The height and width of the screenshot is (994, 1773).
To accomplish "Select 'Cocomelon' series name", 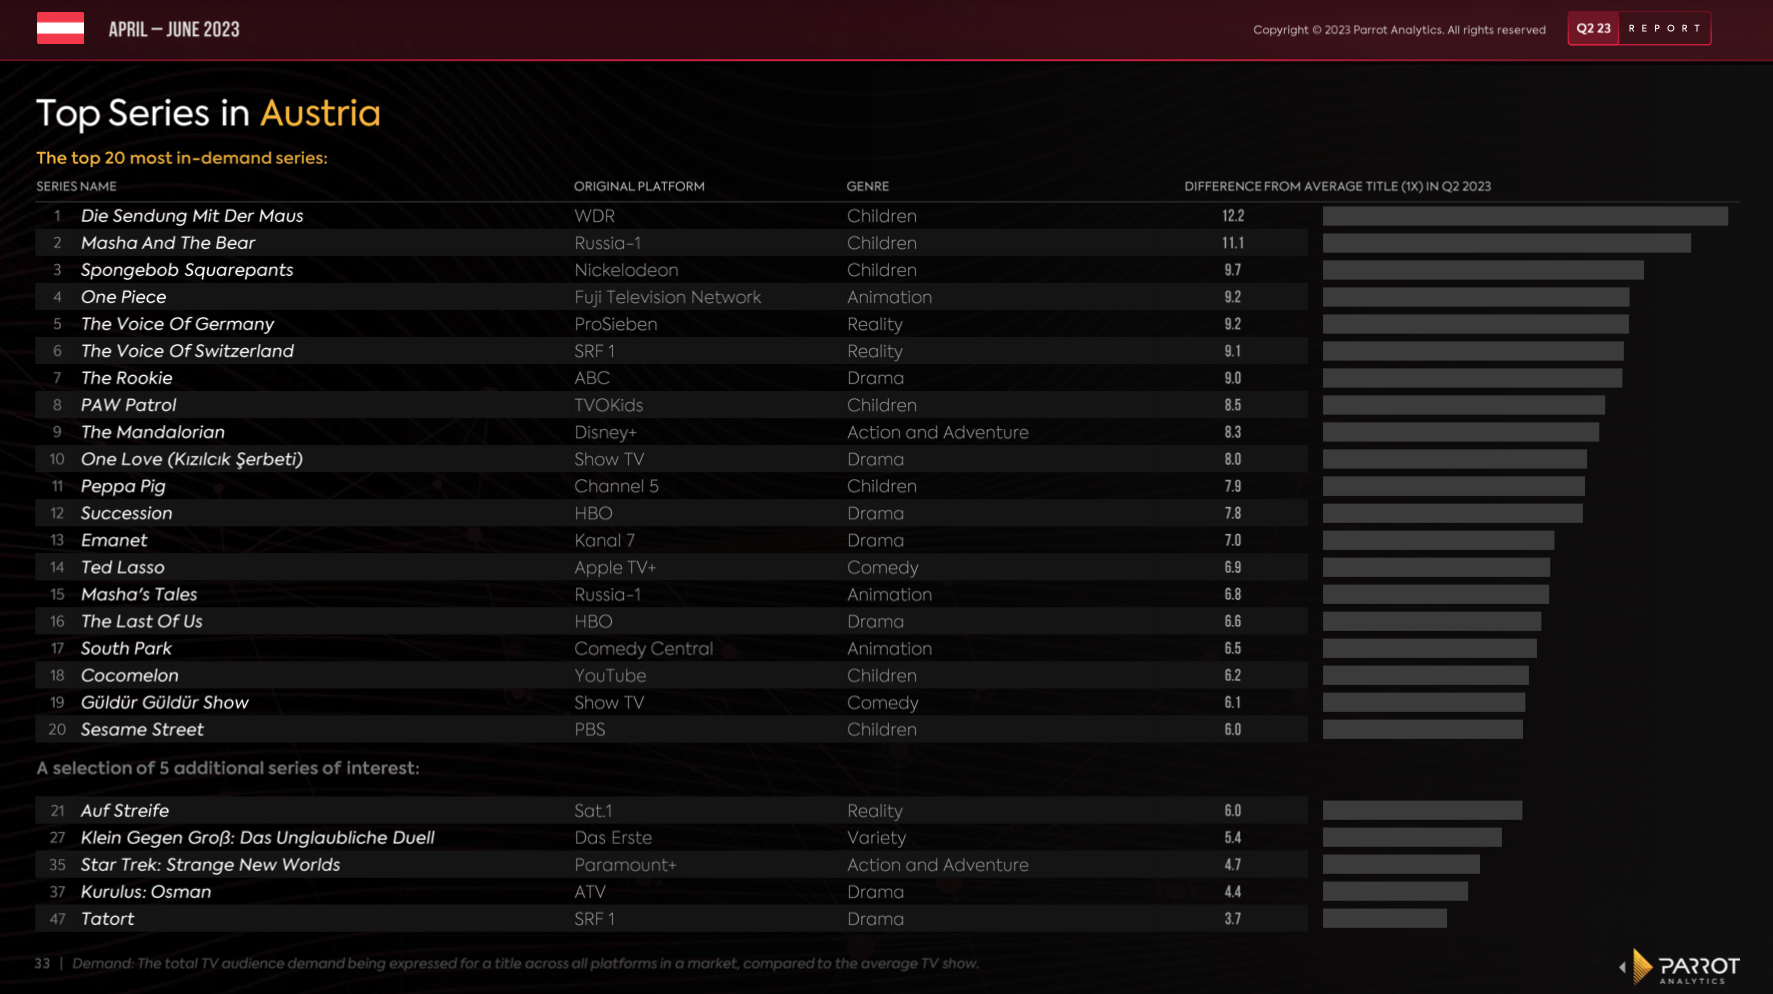I will (x=130, y=675).
